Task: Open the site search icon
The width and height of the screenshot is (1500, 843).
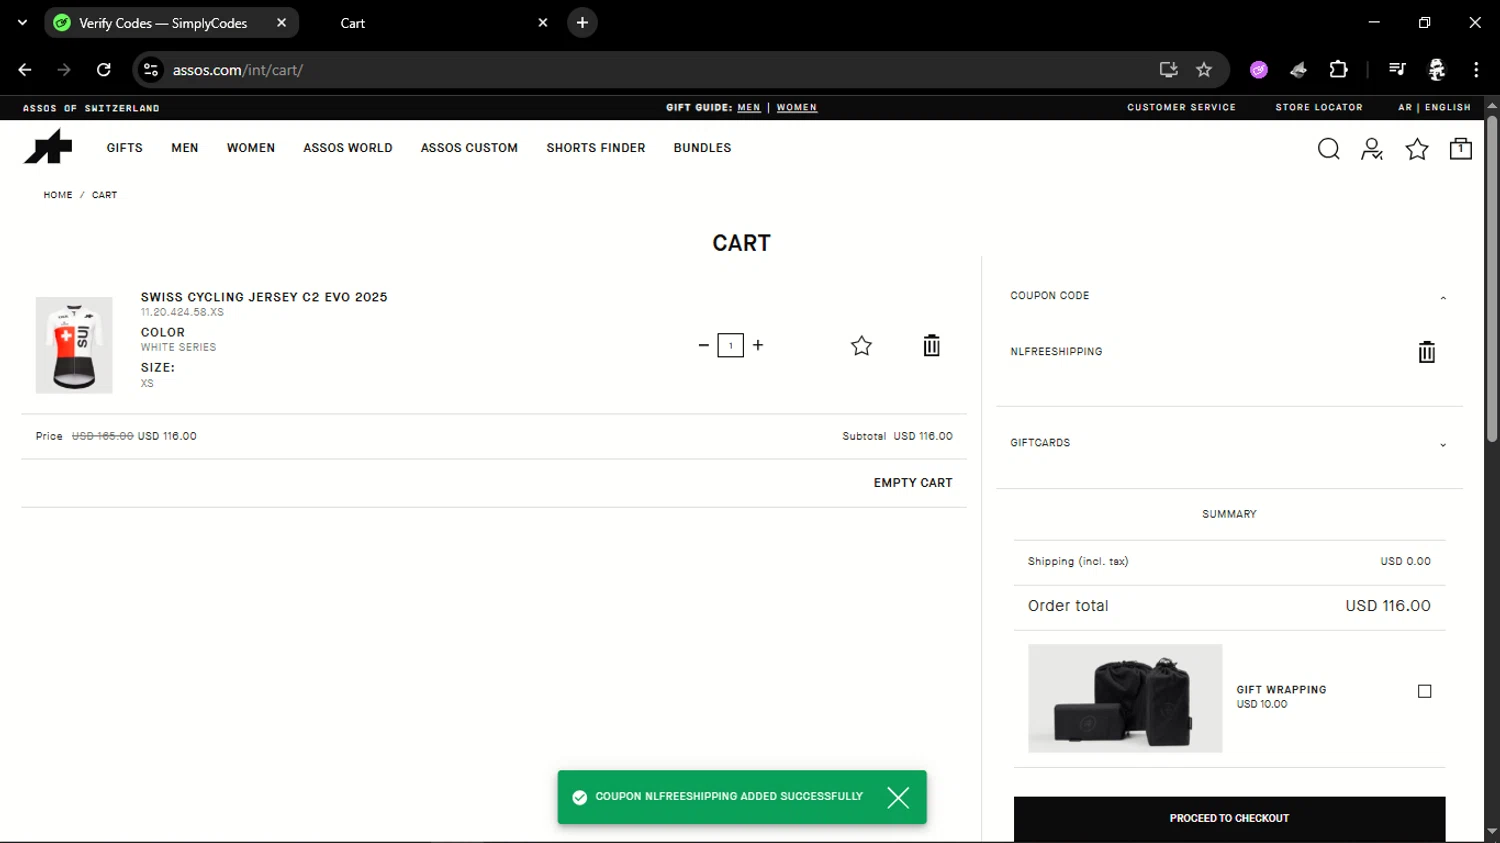Action: click(1328, 149)
